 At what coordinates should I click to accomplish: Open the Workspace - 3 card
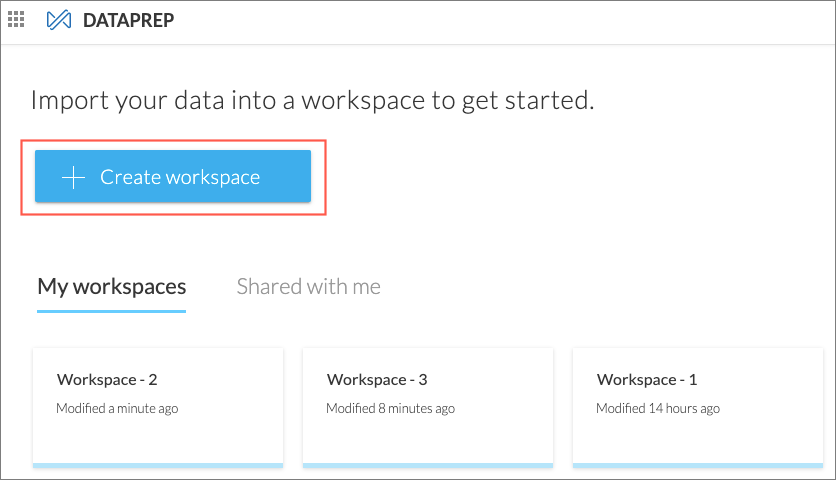[x=428, y=420]
